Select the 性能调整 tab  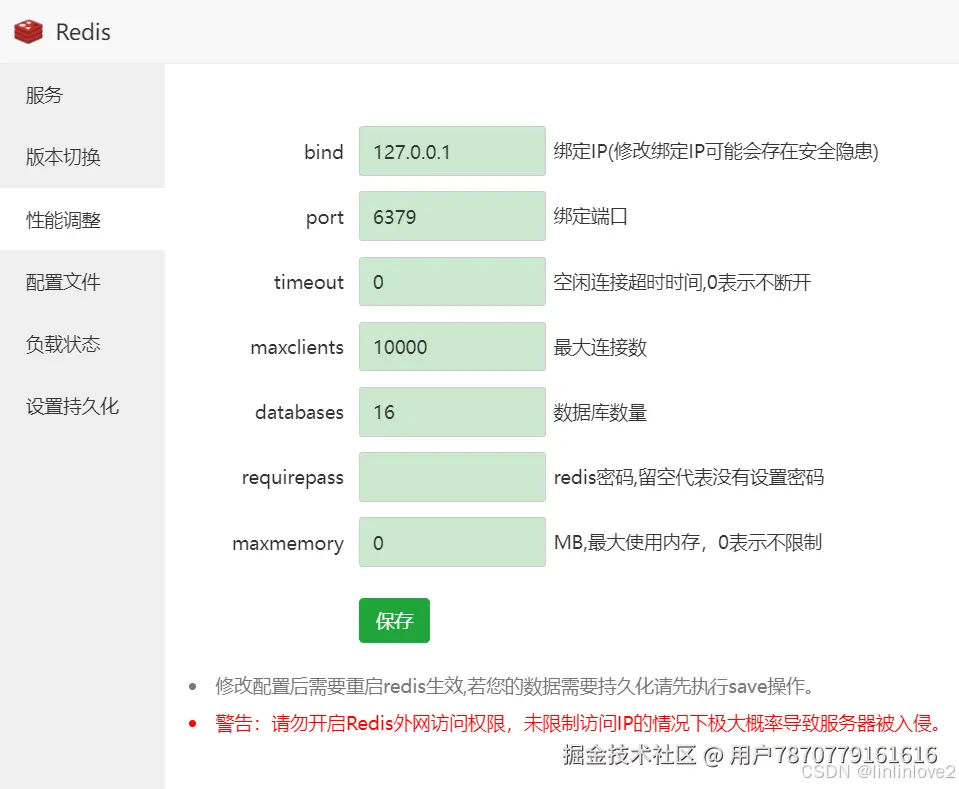[82, 220]
